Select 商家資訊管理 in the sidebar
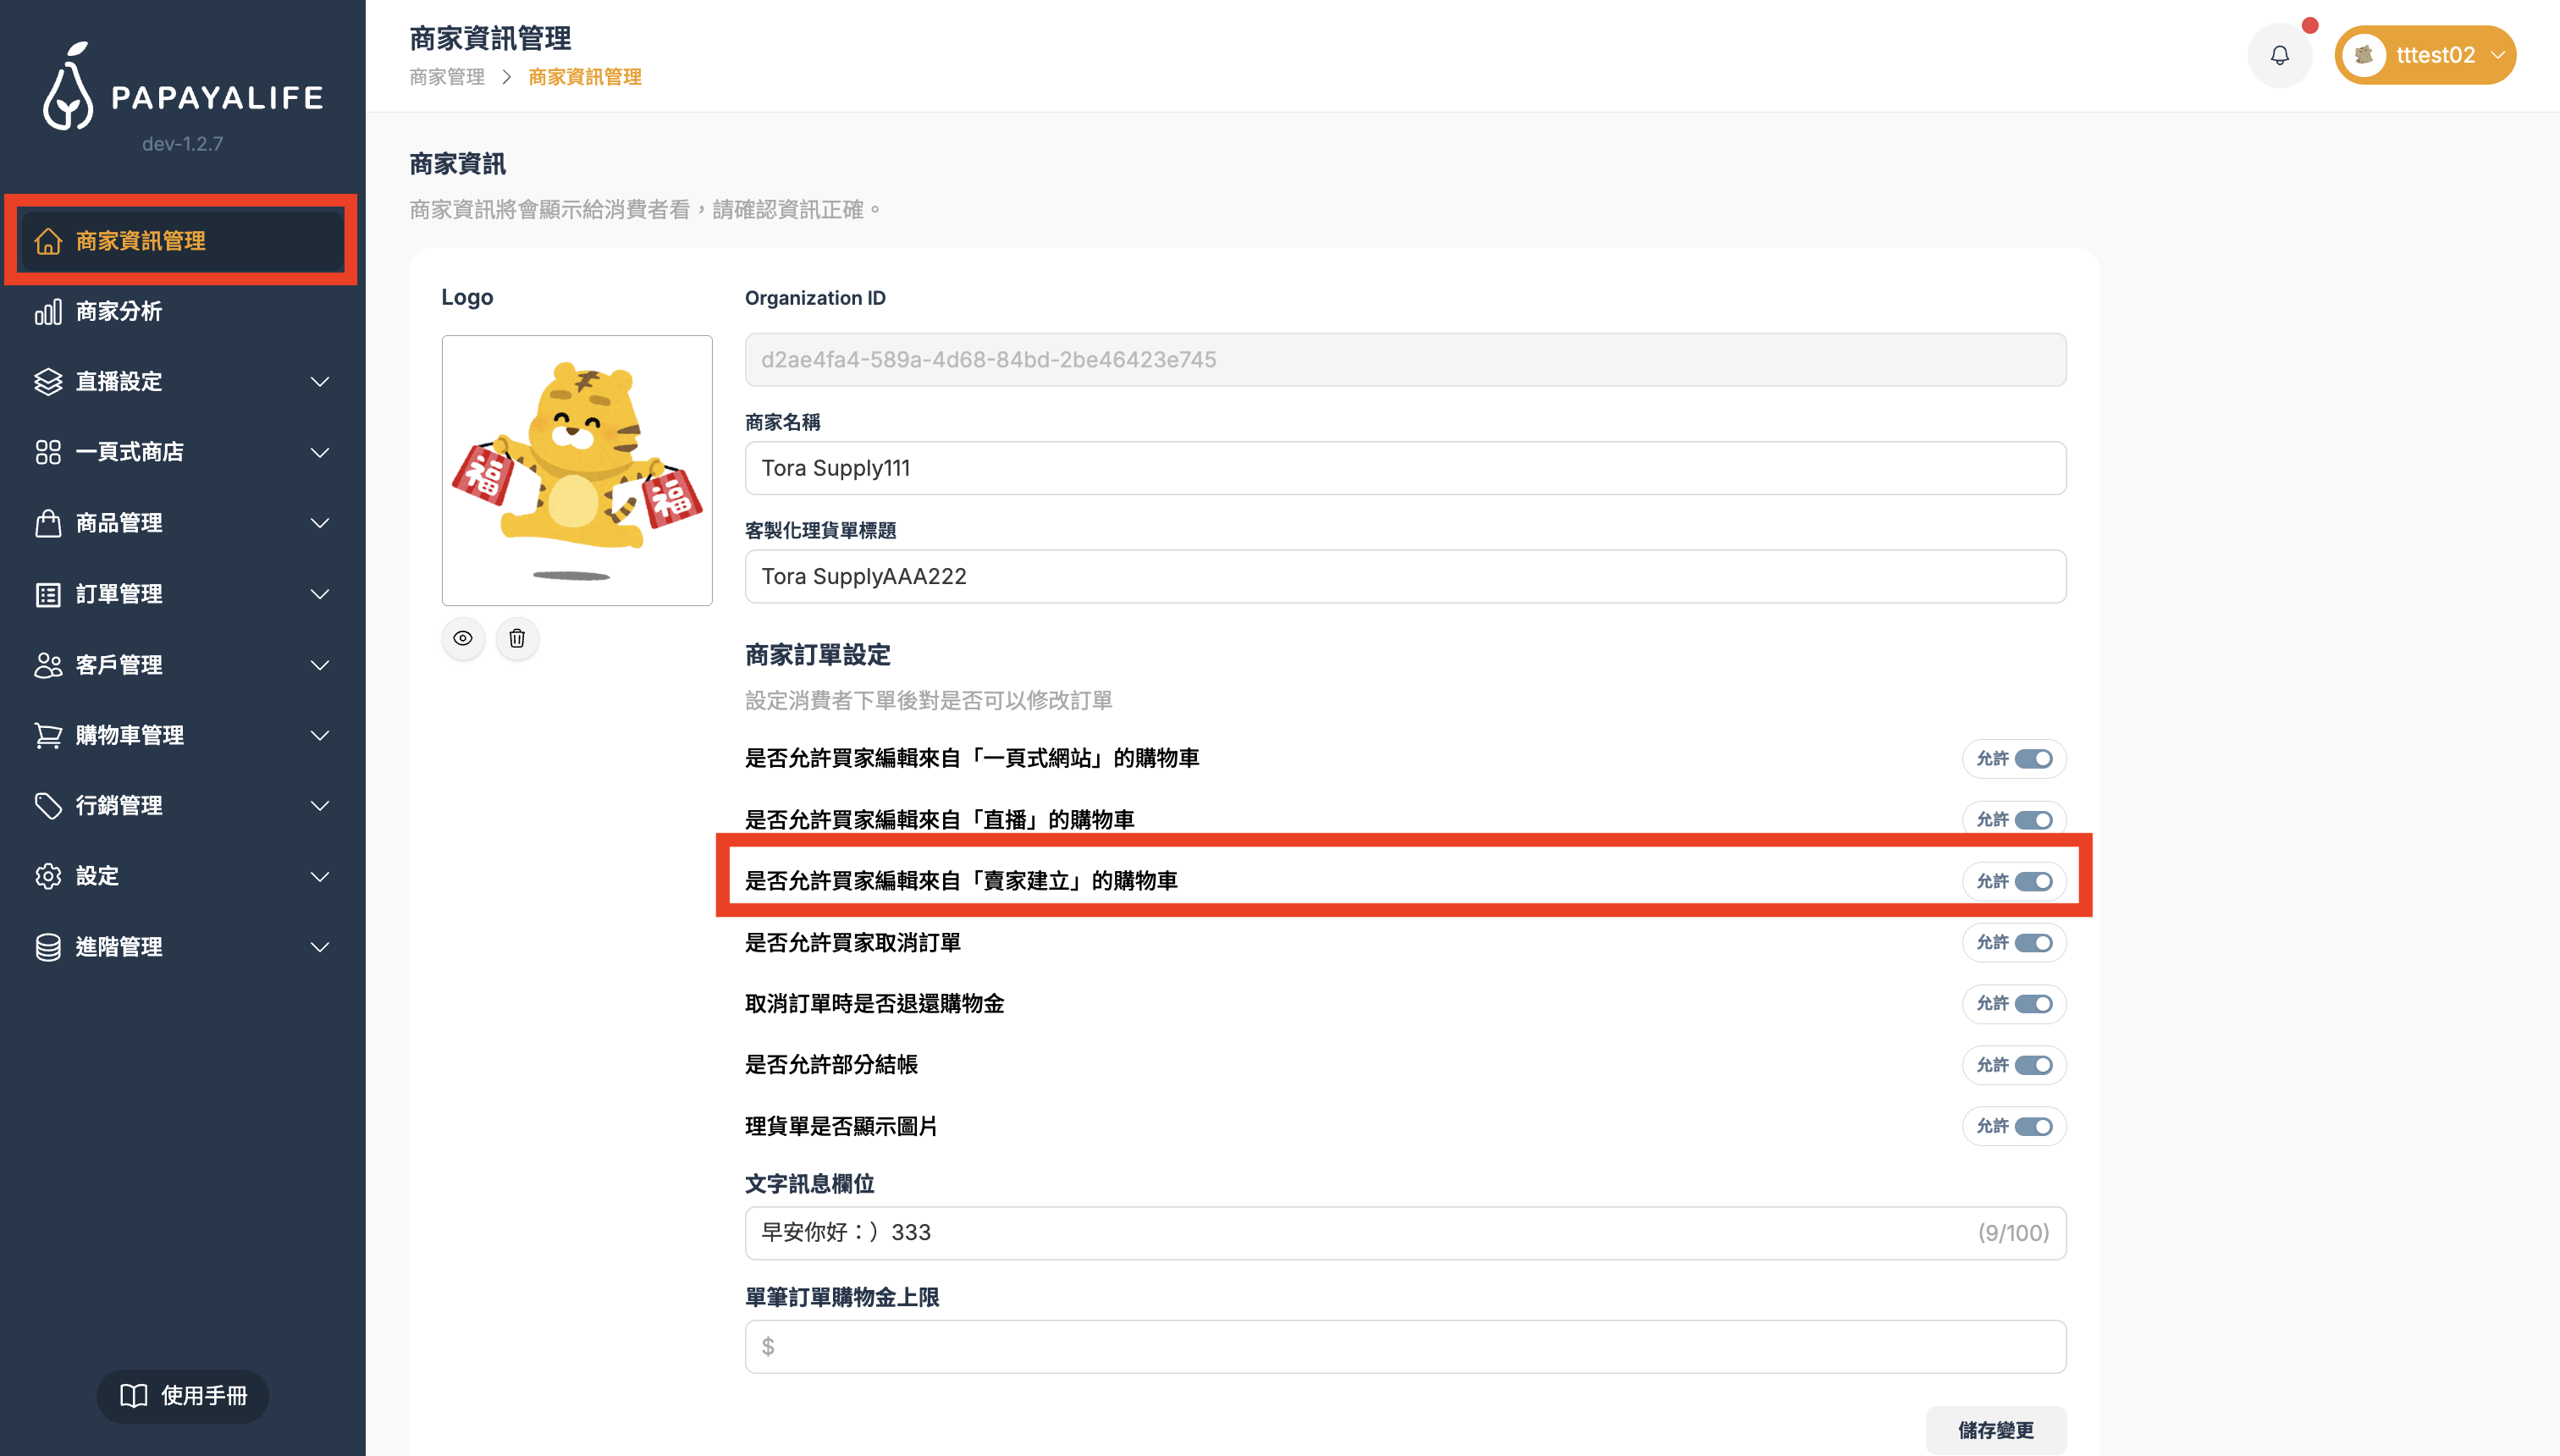Viewport: 2560px width, 1456px height. pyautogui.click(x=141, y=241)
